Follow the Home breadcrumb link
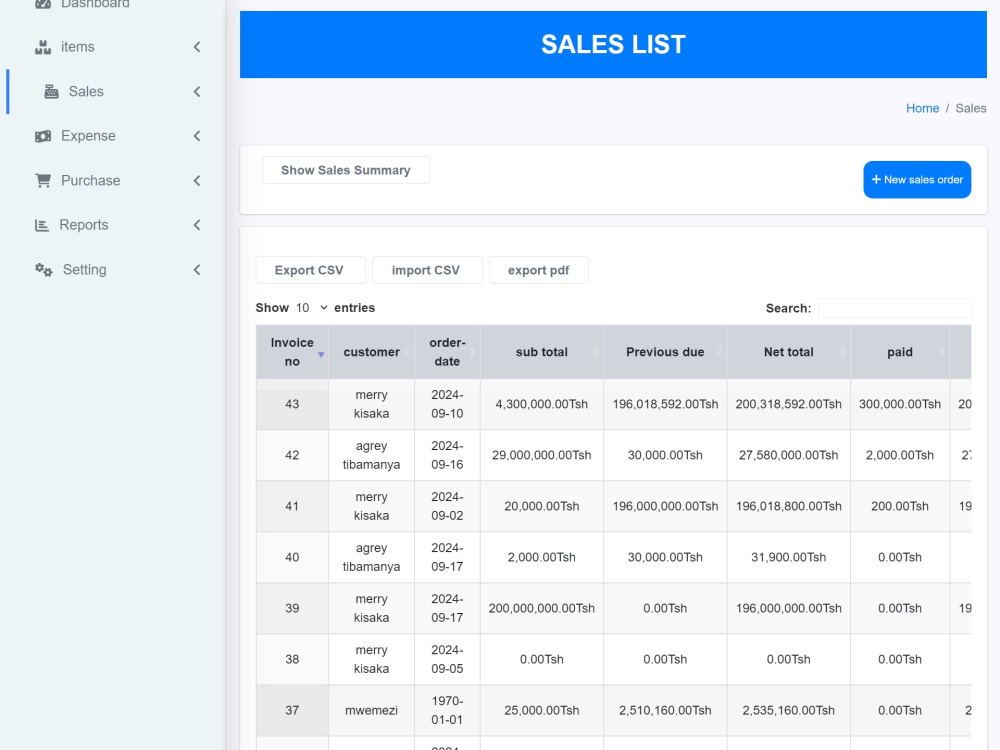1000x750 pixels. click(922, 108)
